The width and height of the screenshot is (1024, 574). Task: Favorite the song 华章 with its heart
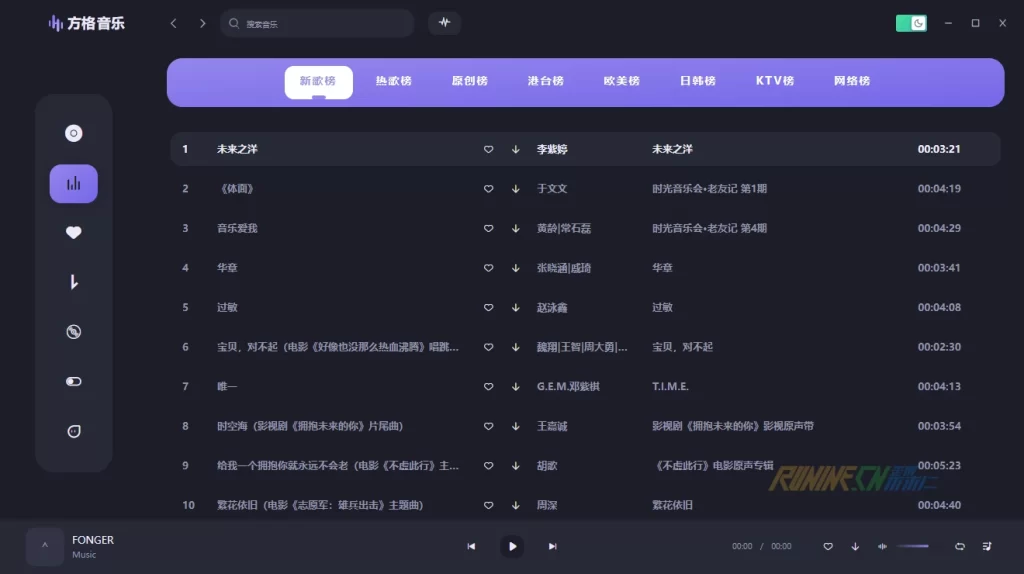[x=488, y=268]
